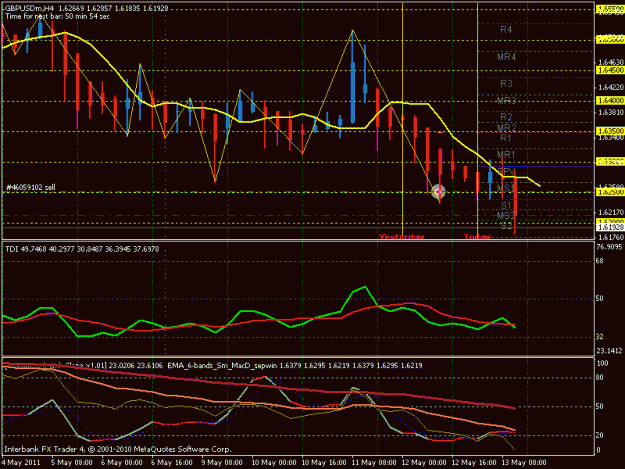Click the red 'Yesterday' period label
The image size is (625, 469).
tap(401, 237)
